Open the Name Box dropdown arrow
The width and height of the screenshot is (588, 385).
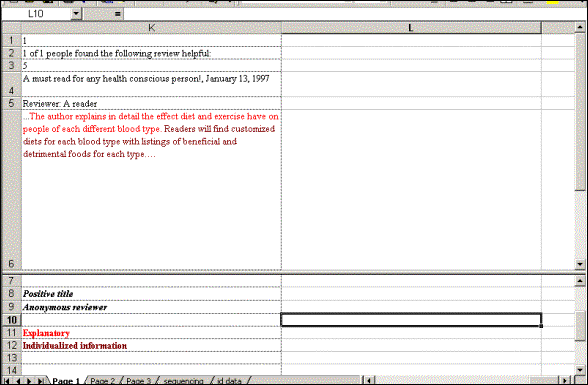point(76,14)
